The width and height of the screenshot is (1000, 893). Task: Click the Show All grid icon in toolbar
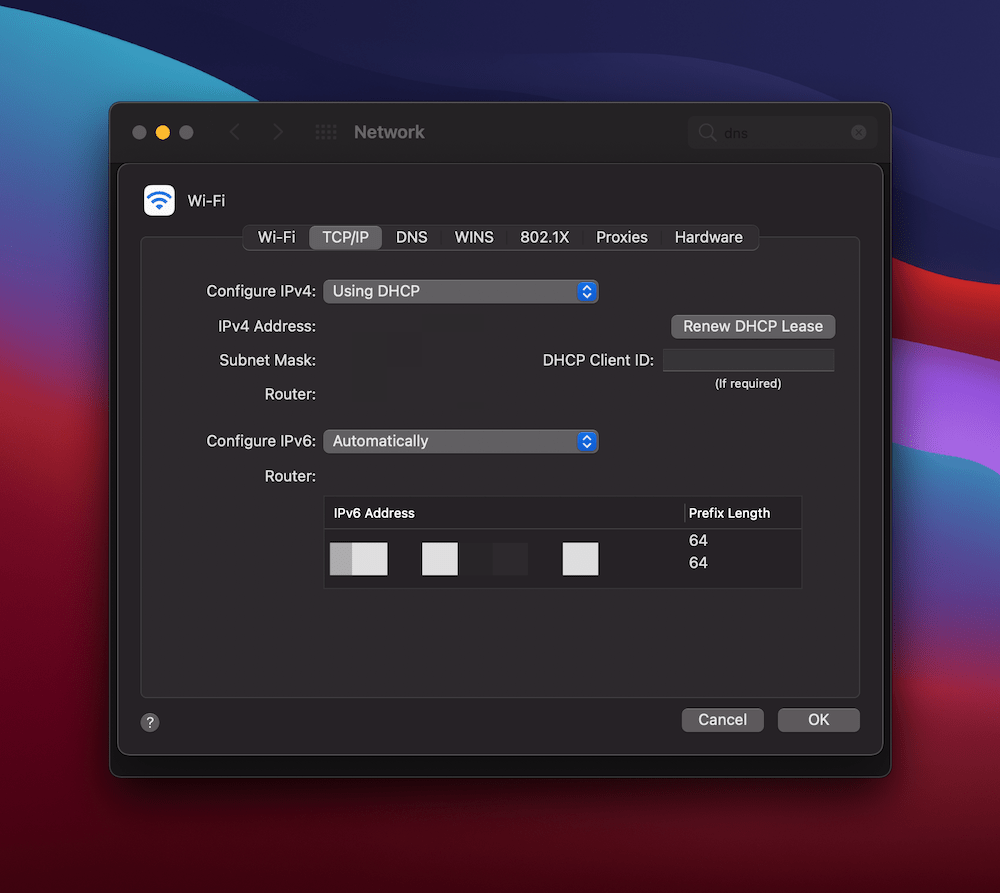point(325,131)
